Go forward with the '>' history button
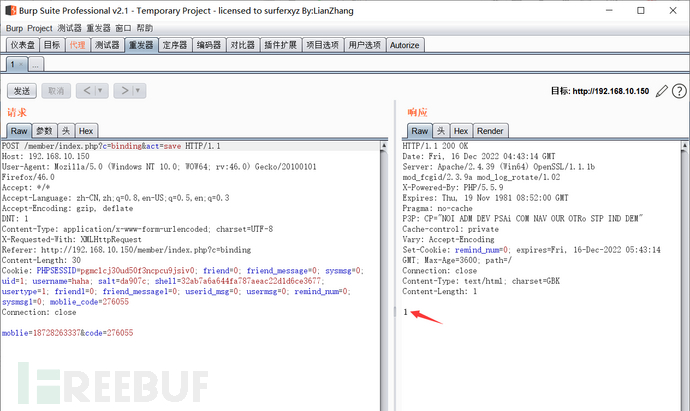Image resolution: width=690 pixels, height=411 pixels. pos(125,91)
